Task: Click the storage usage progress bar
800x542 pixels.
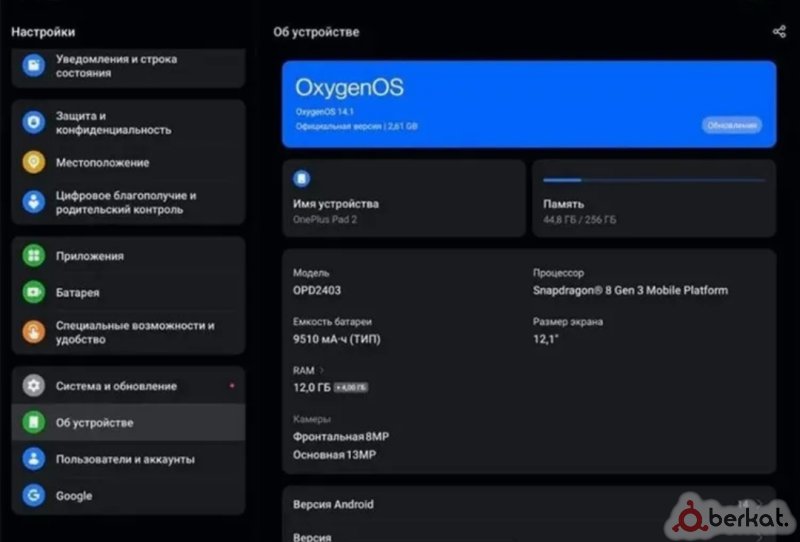Action: (654, 180)
